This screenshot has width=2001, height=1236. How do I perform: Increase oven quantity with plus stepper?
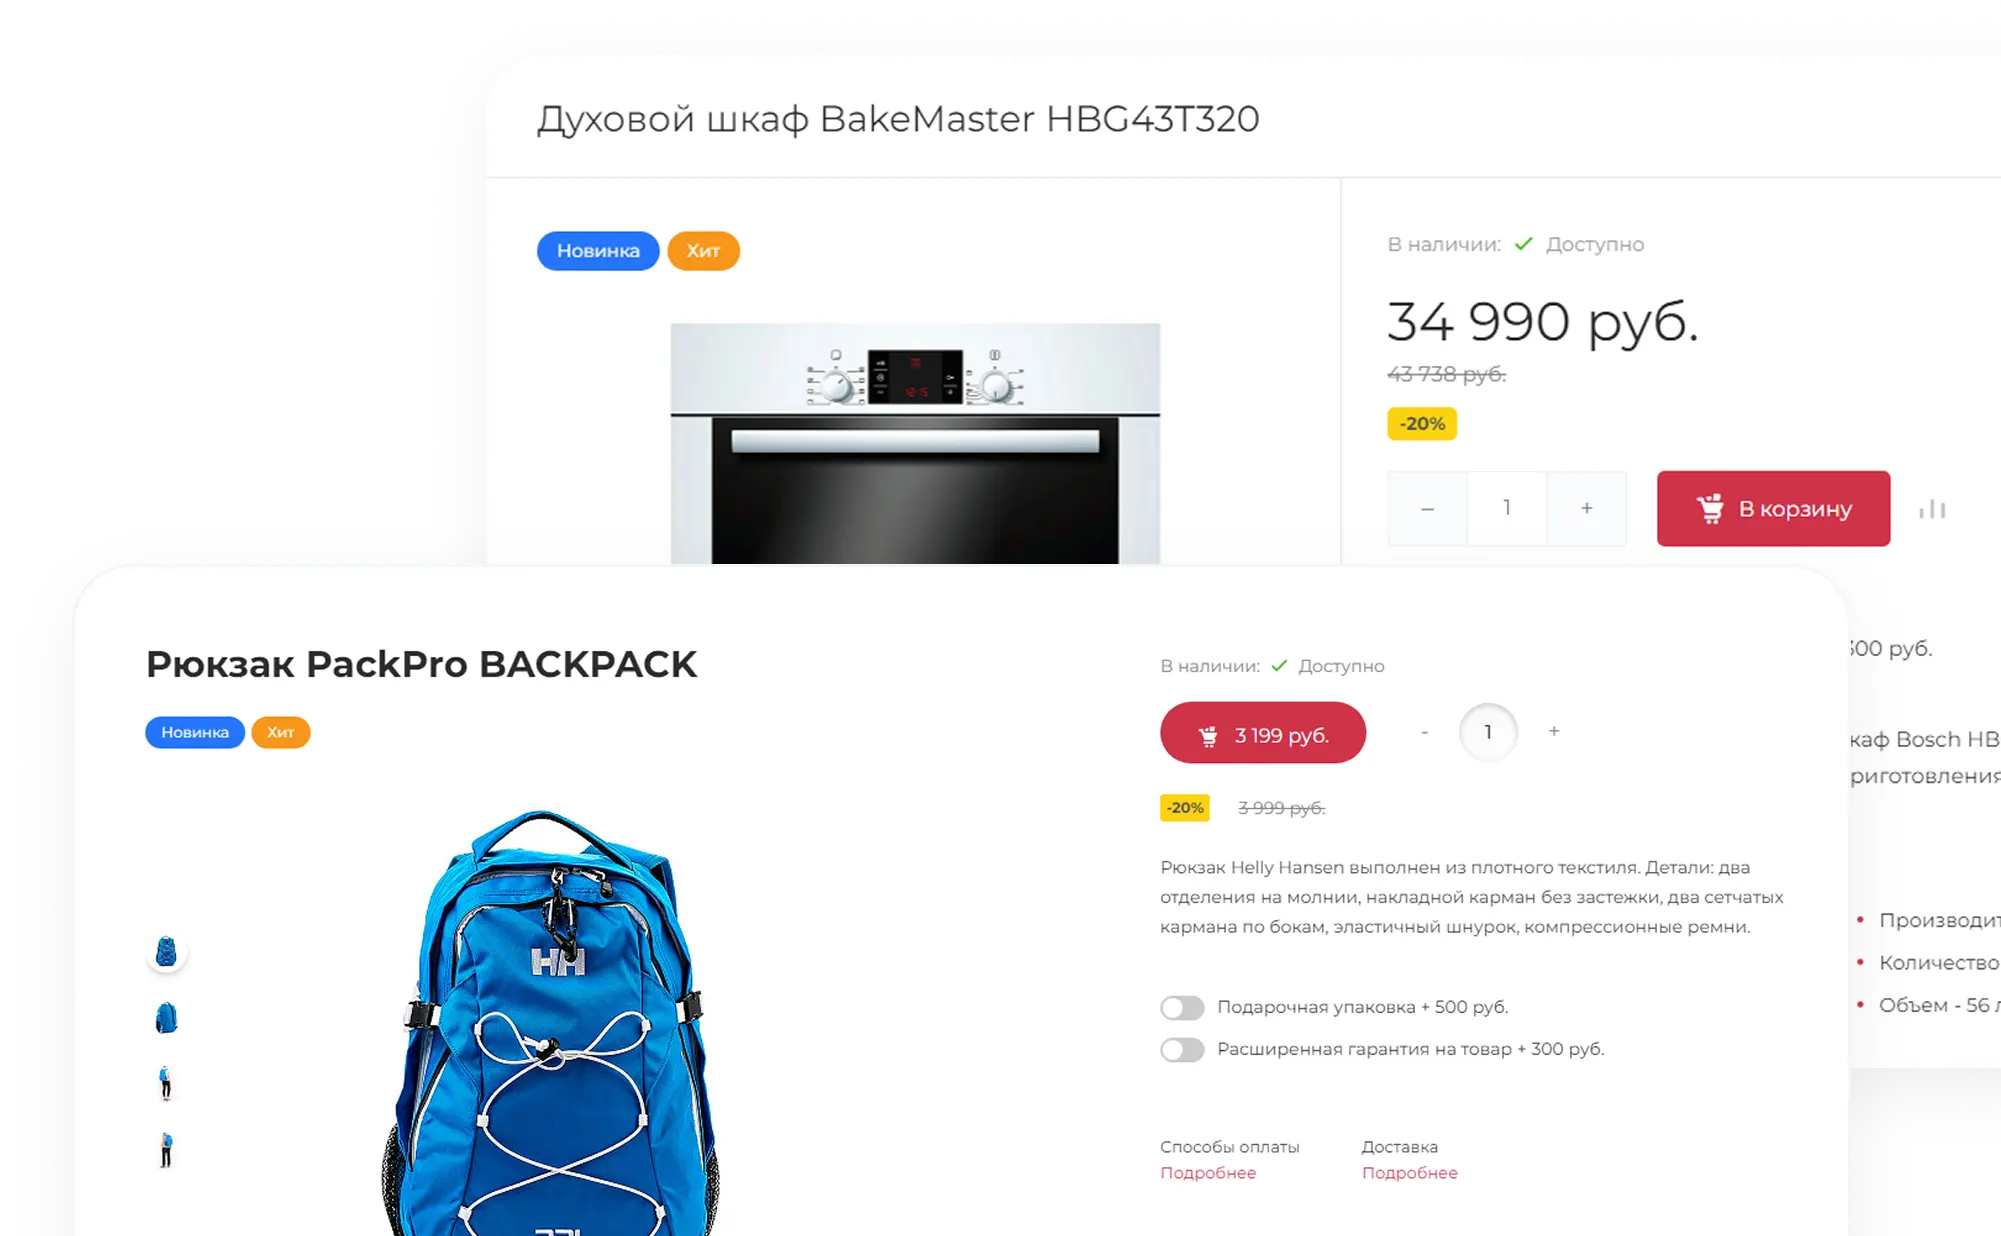pyautogui.click(x=1586, y=508)
